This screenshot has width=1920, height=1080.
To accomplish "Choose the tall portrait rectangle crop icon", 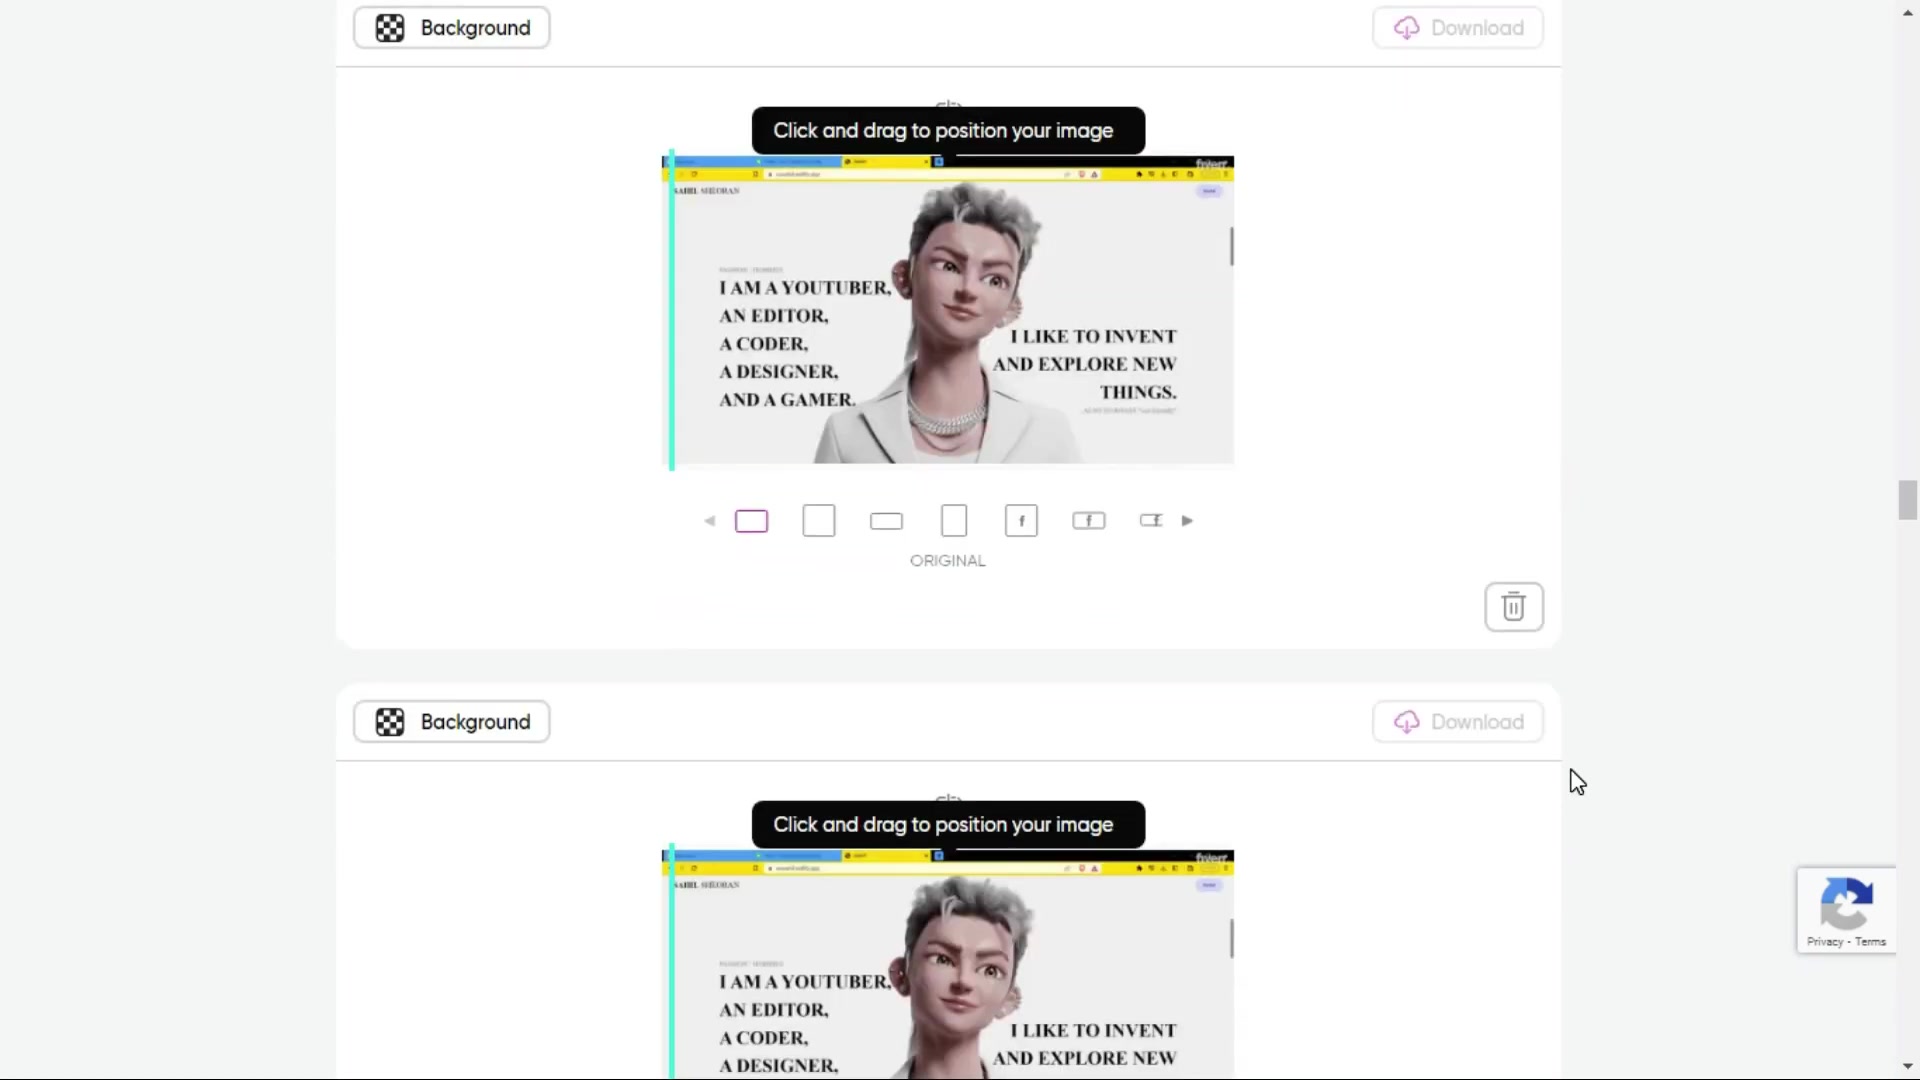I will tap(954, 521).
